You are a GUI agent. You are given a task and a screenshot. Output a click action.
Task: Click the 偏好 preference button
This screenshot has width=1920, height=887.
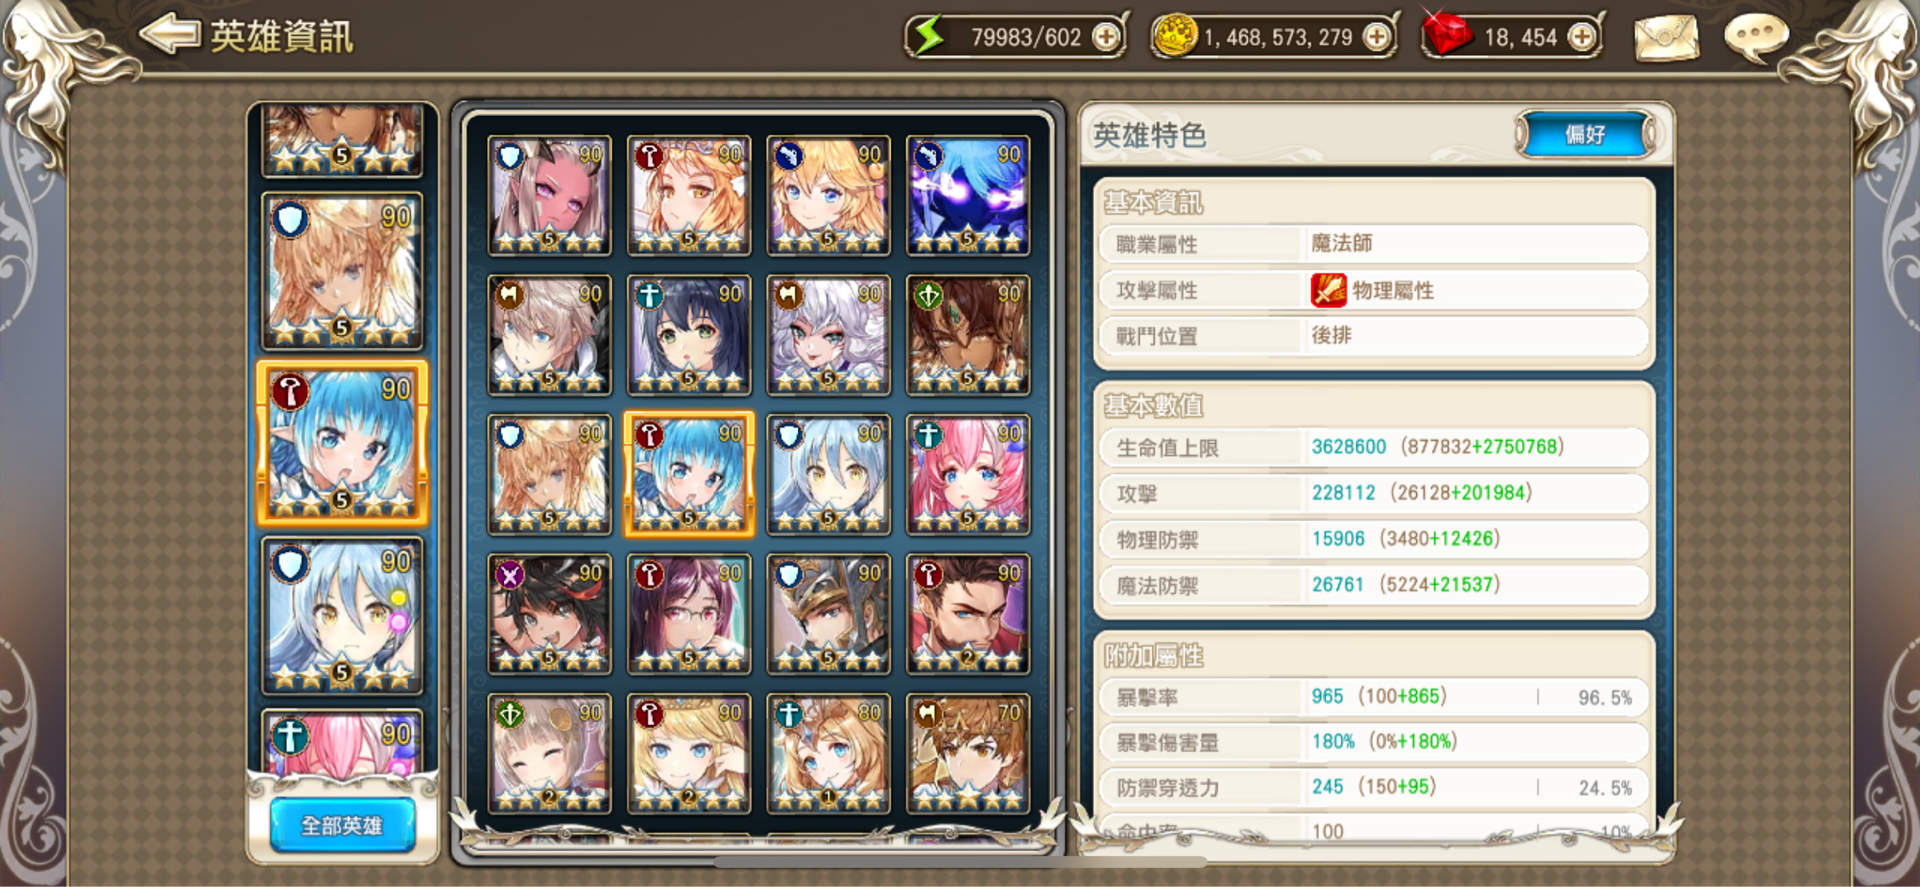pyautogui.click(x=1585, y=134)
